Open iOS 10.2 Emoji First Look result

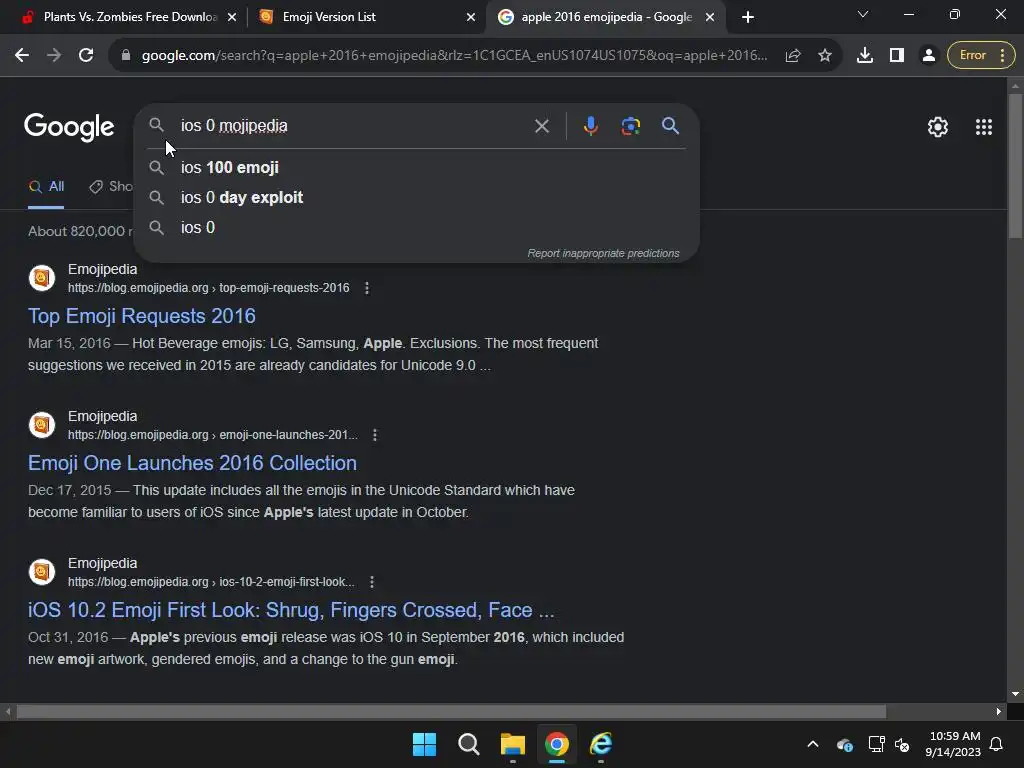point(291,610)
